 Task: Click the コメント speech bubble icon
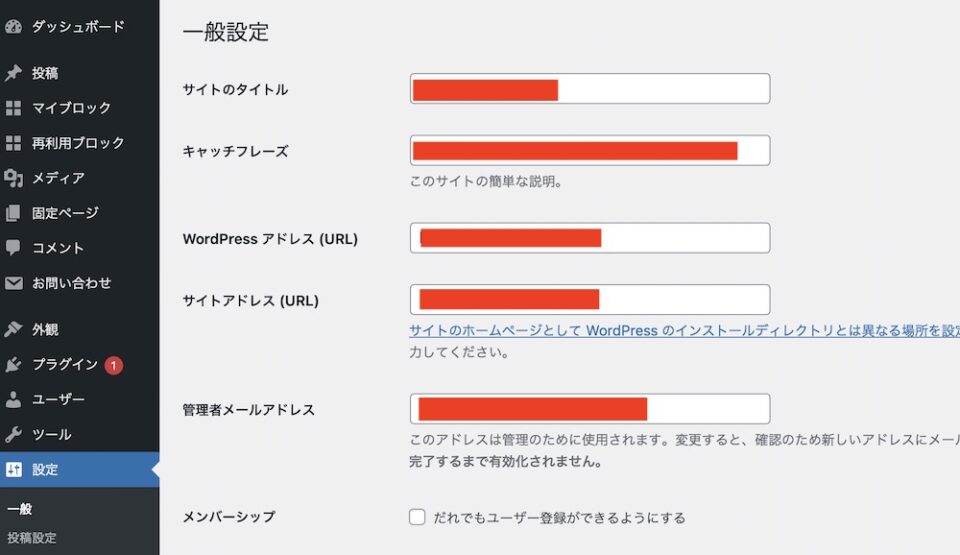point(13,248)
